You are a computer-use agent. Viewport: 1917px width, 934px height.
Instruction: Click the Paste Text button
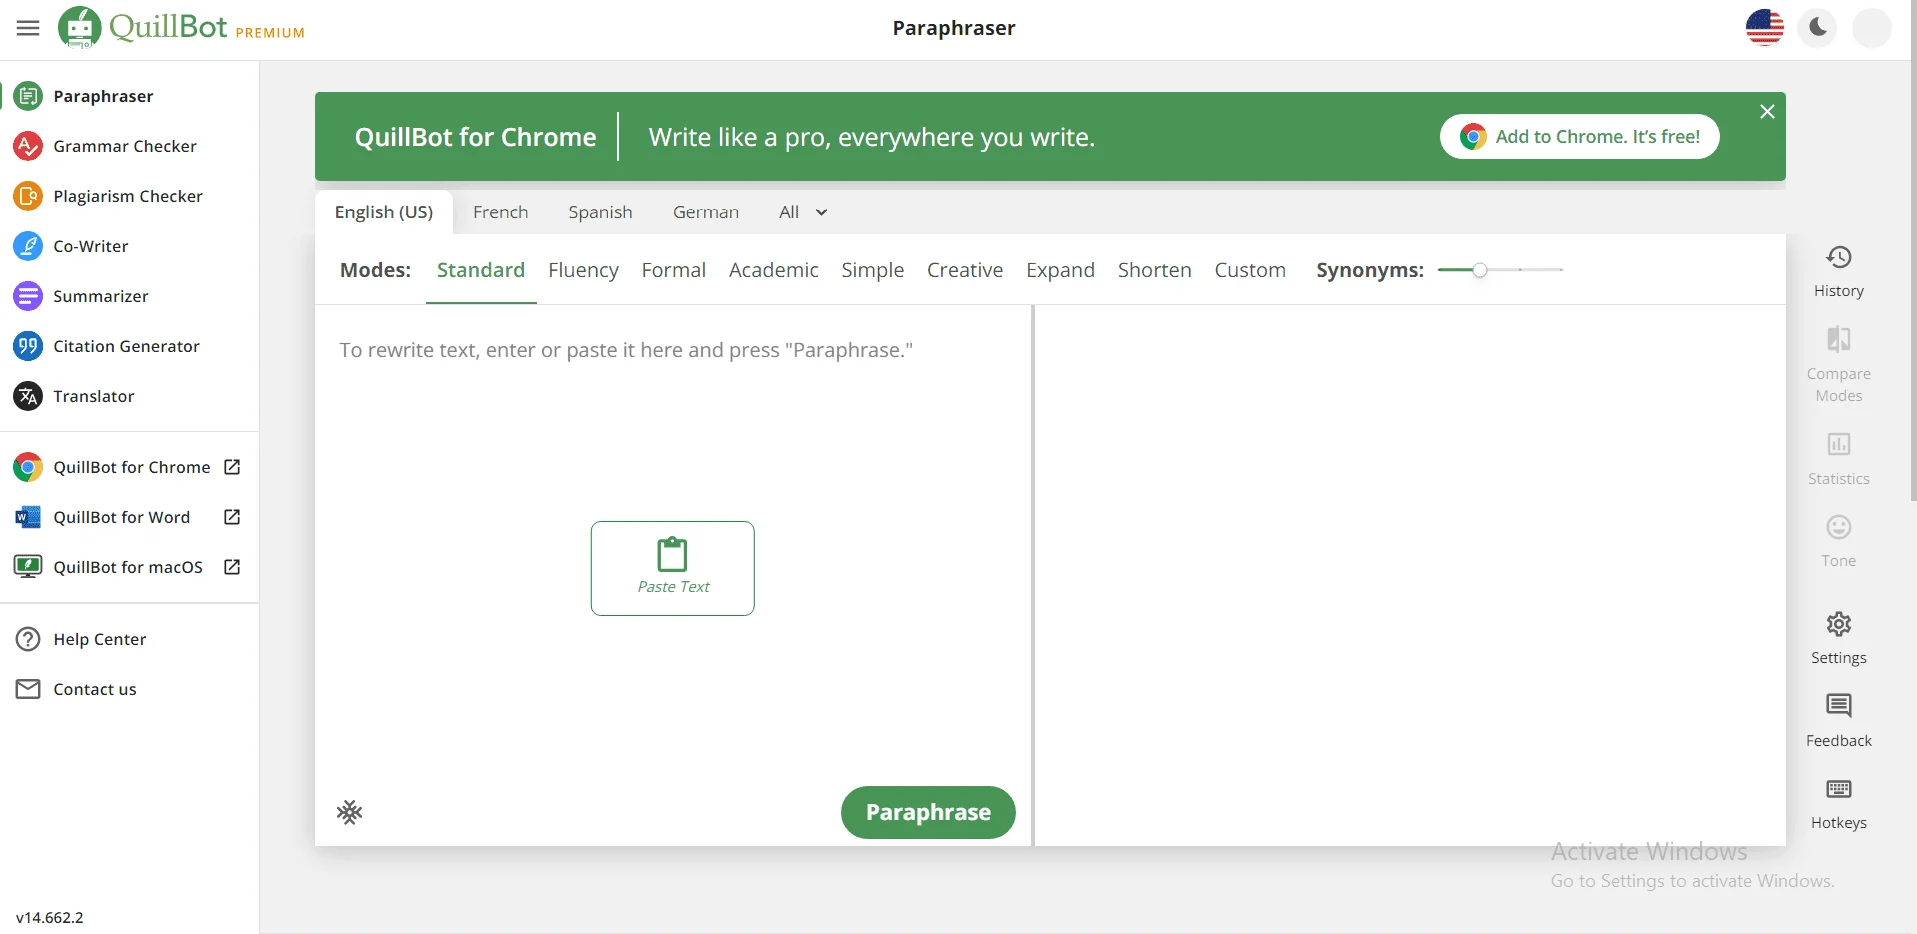[x=673, y=568]
